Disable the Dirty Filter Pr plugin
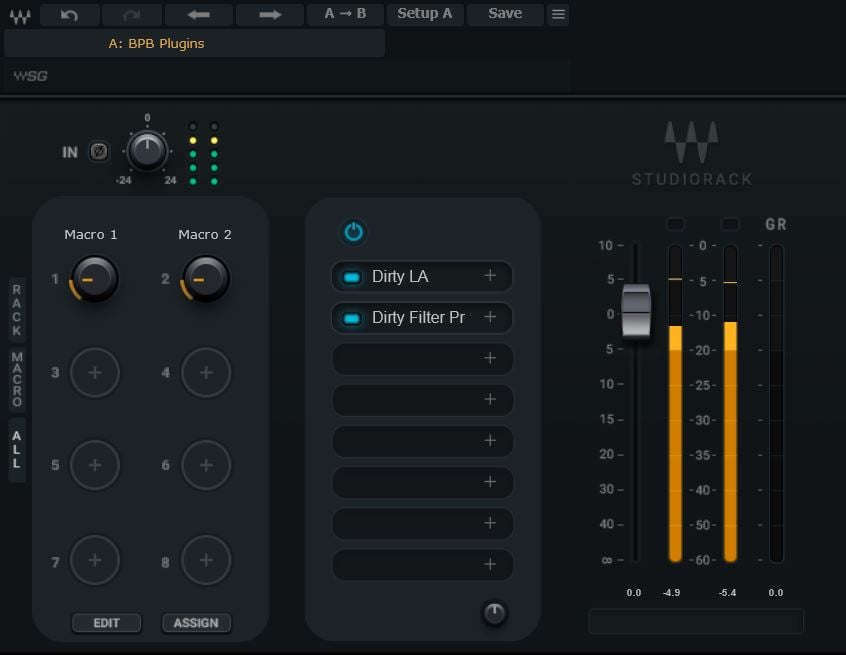The height and width of the screenshot is (655, 846). pyautogui.click(x=351, y=318)
